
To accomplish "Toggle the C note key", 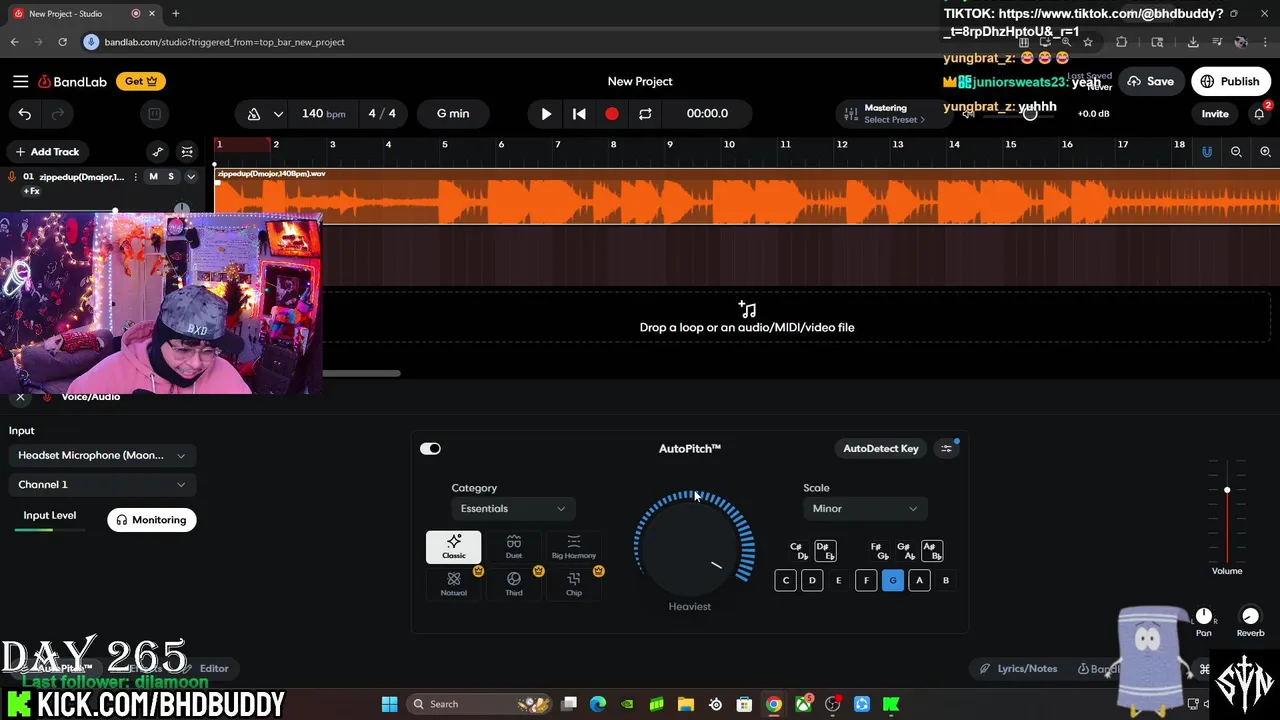I will (x=786, y=580).
